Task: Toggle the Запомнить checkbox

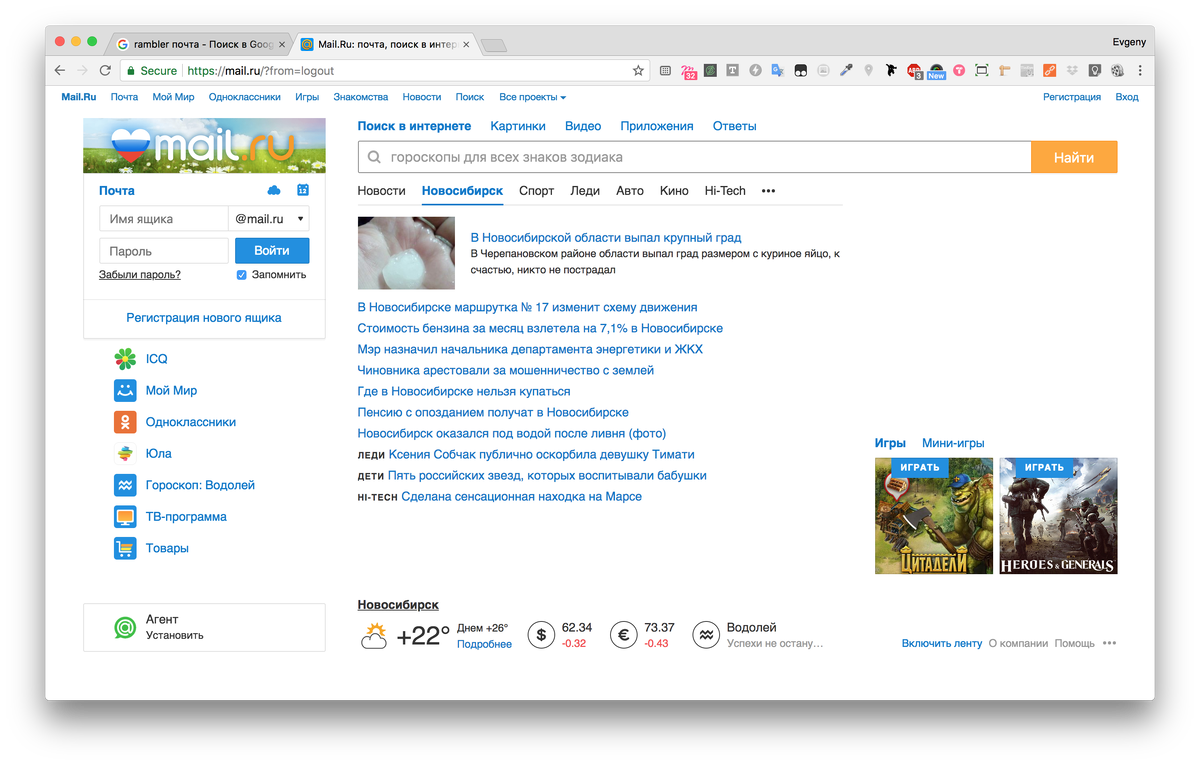Action: tap(241, 274)
